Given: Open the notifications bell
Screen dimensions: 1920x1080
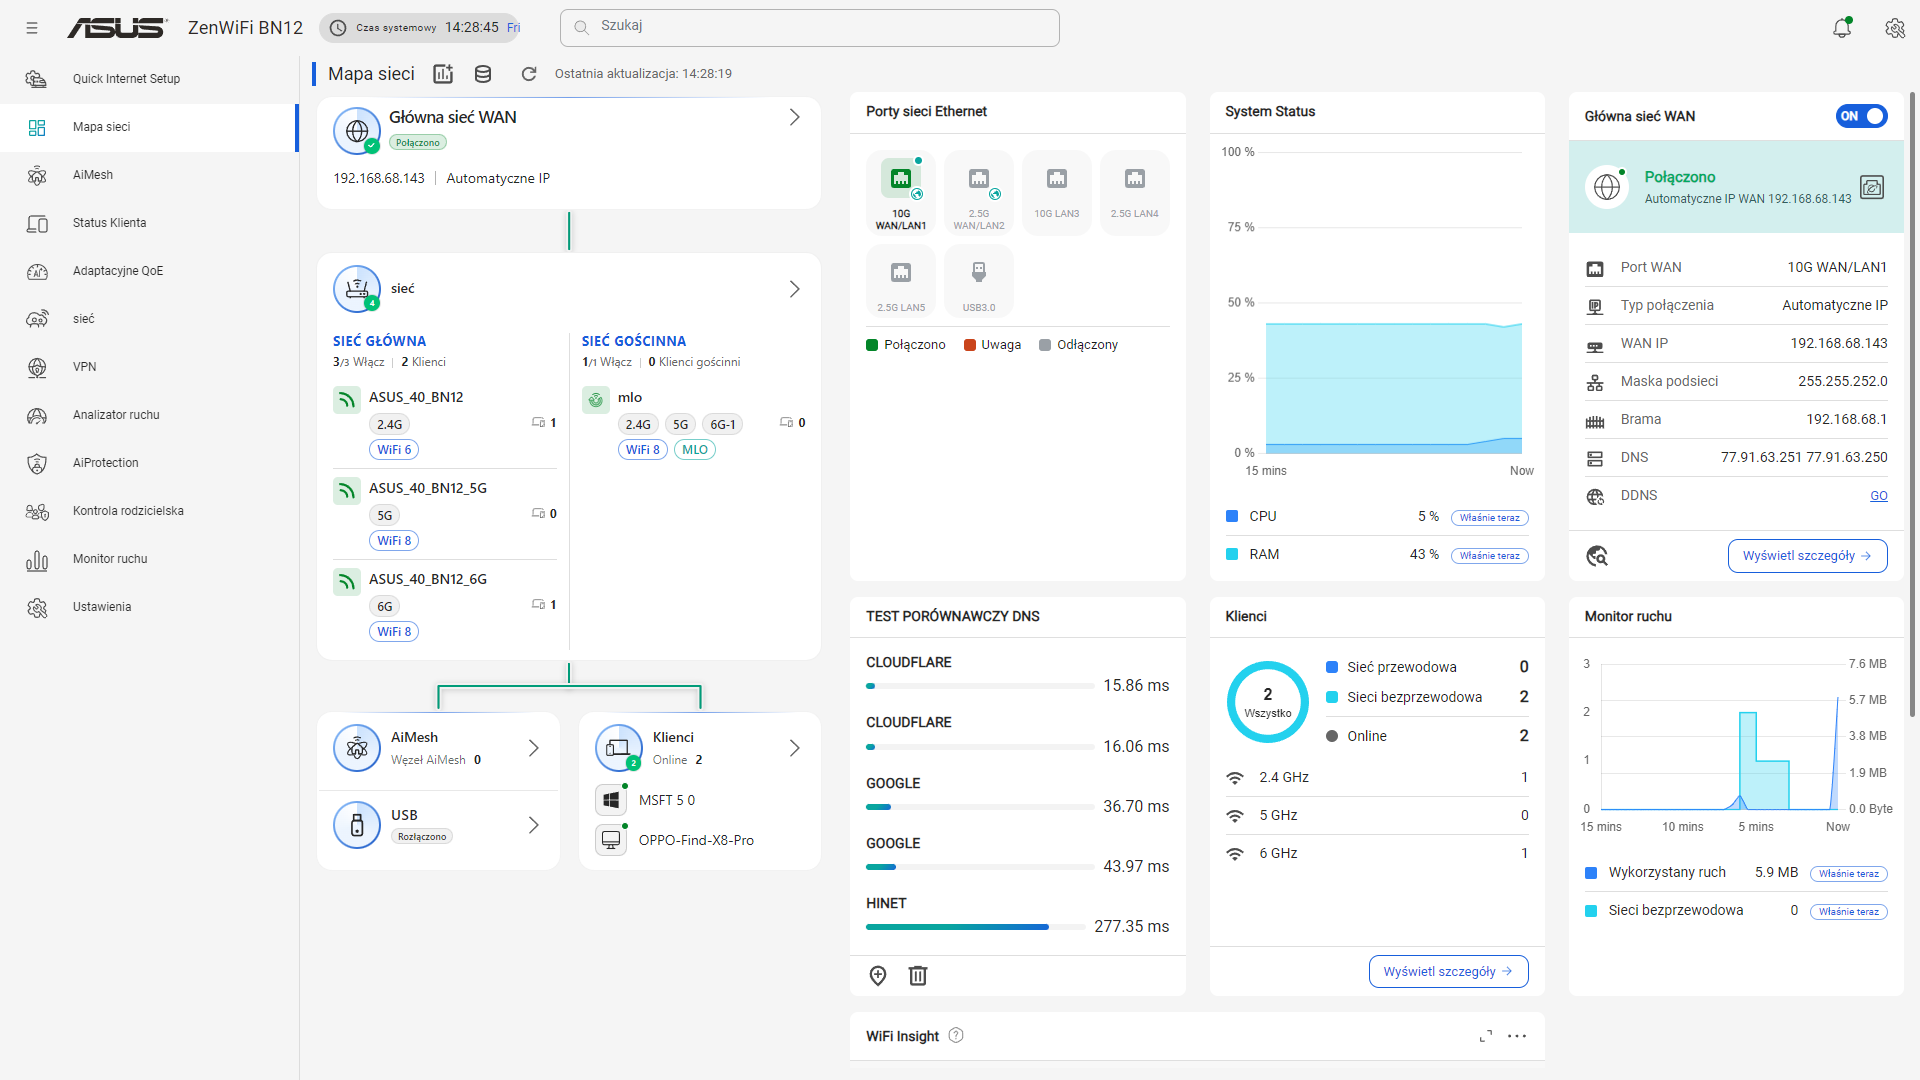Looking at the screenshot, I should pyautogui.click(x=1842, y=28).
